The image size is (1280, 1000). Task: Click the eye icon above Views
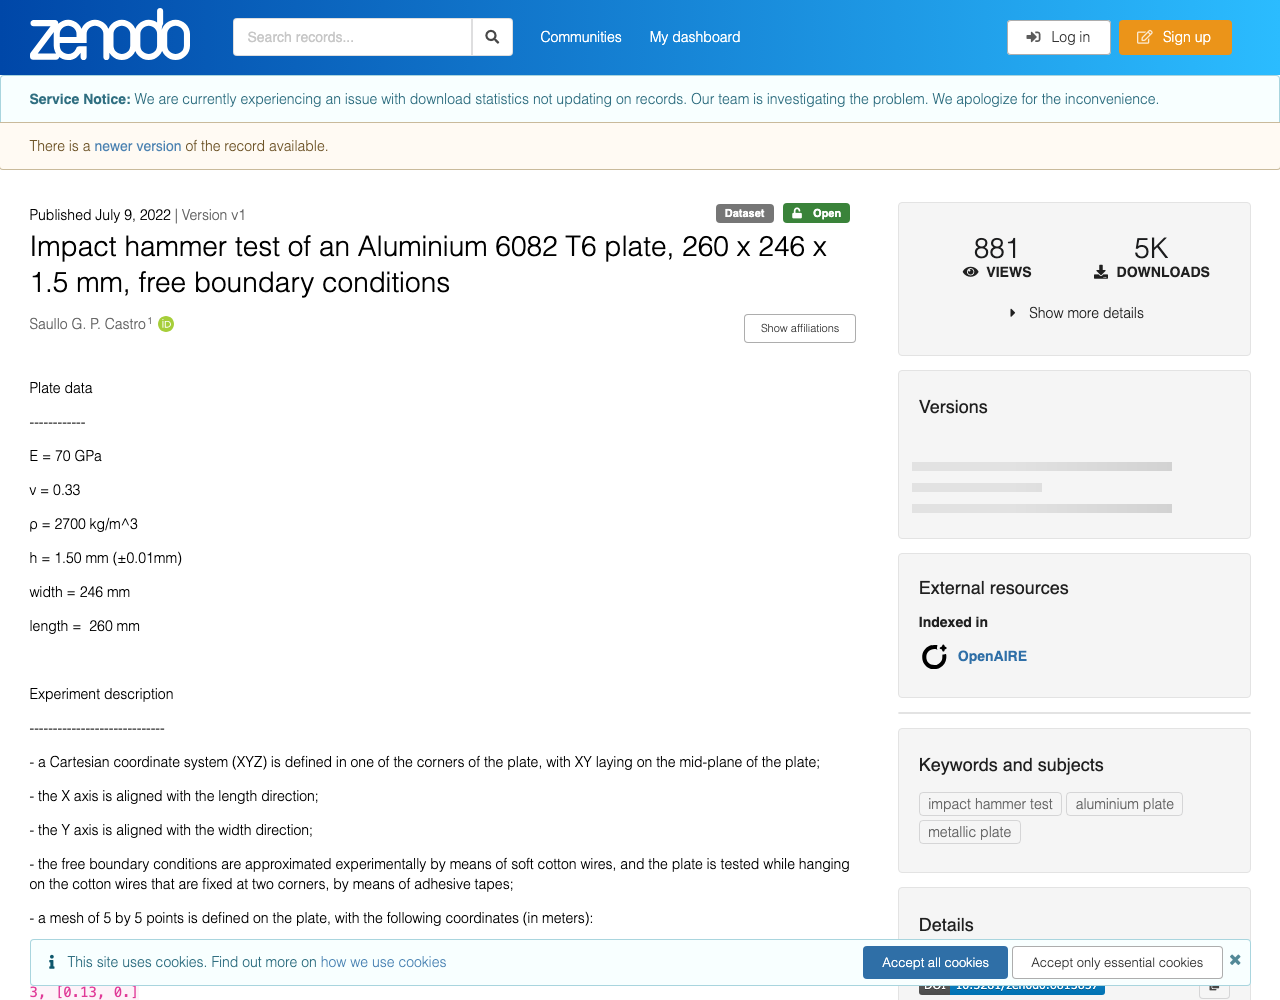(x=970, y=272)
